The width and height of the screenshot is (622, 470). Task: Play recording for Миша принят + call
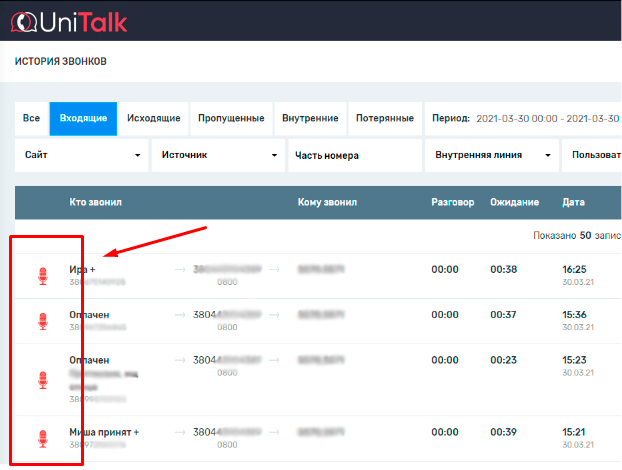(43, 438)
